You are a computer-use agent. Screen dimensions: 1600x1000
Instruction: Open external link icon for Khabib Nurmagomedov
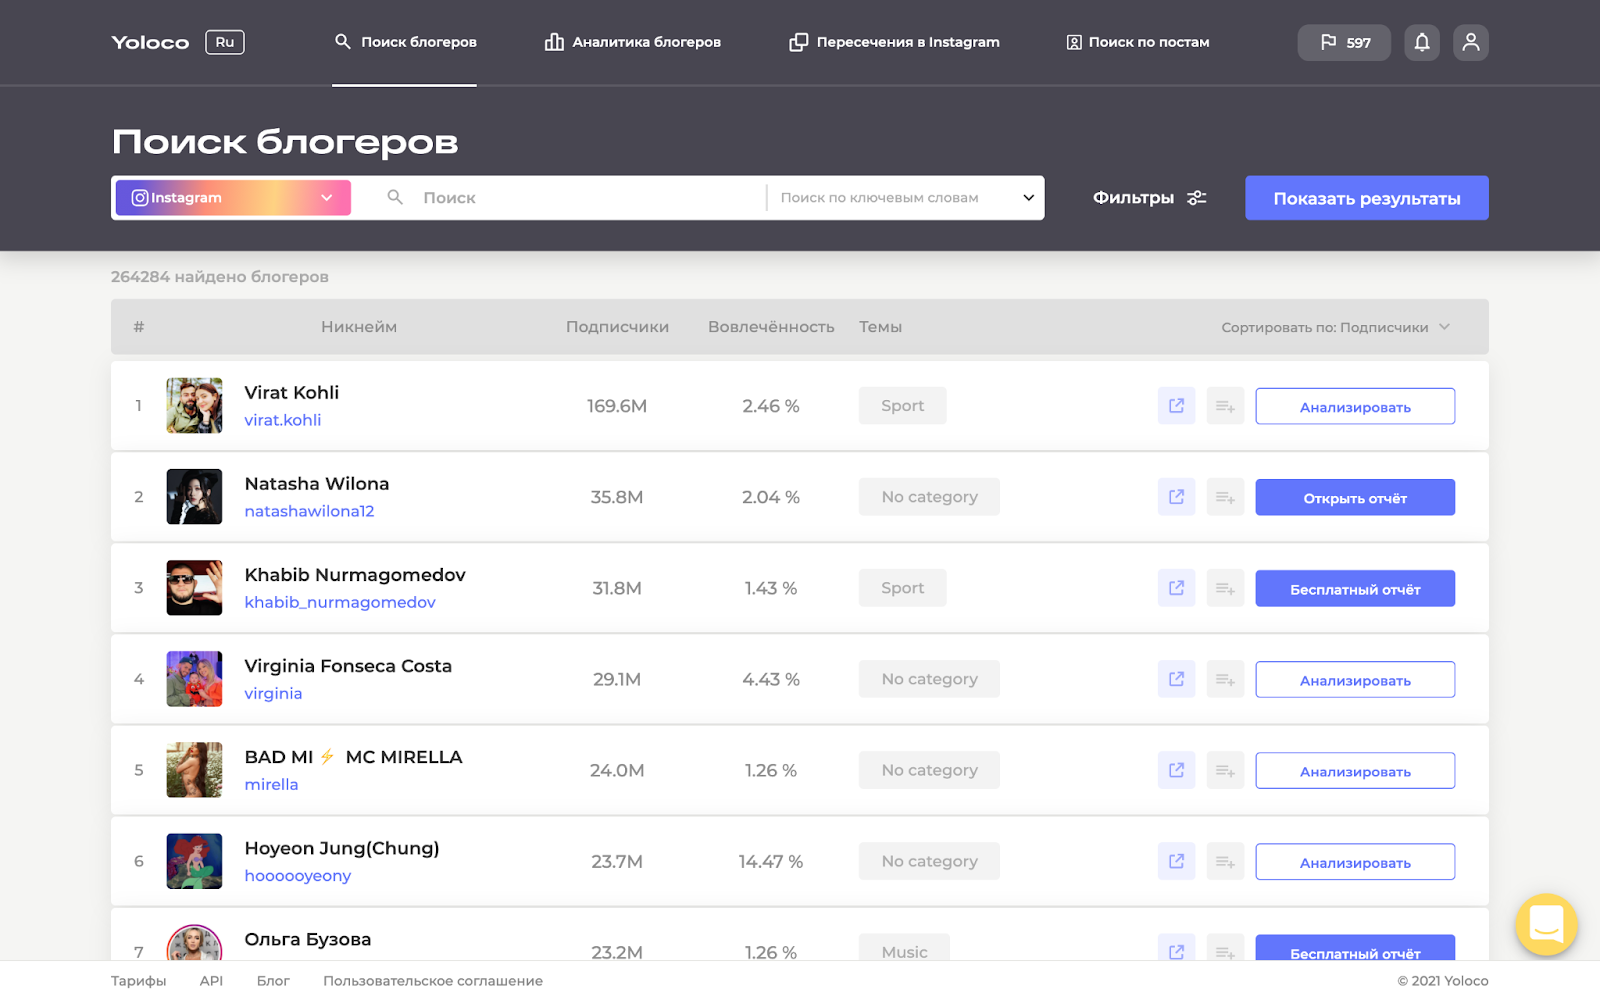[x=1177, y=588]
